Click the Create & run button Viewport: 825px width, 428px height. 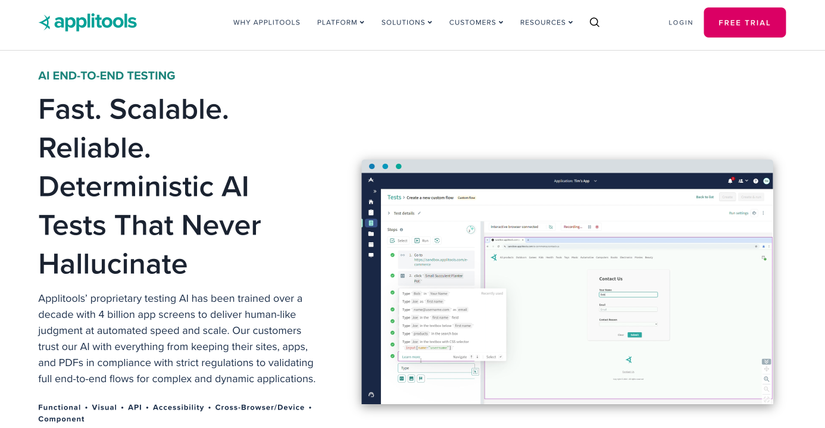[751, 197]
